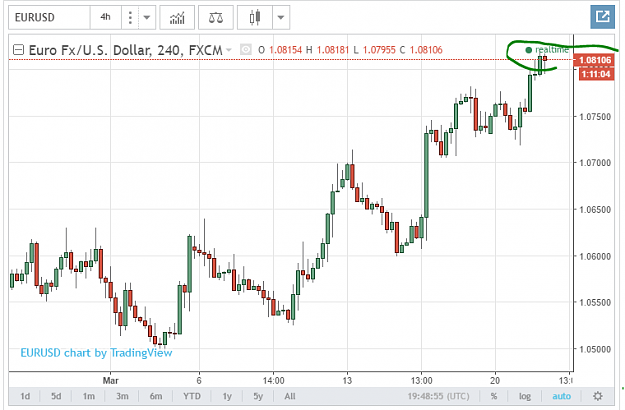Click the 20 date axis label

pos(495,380)
